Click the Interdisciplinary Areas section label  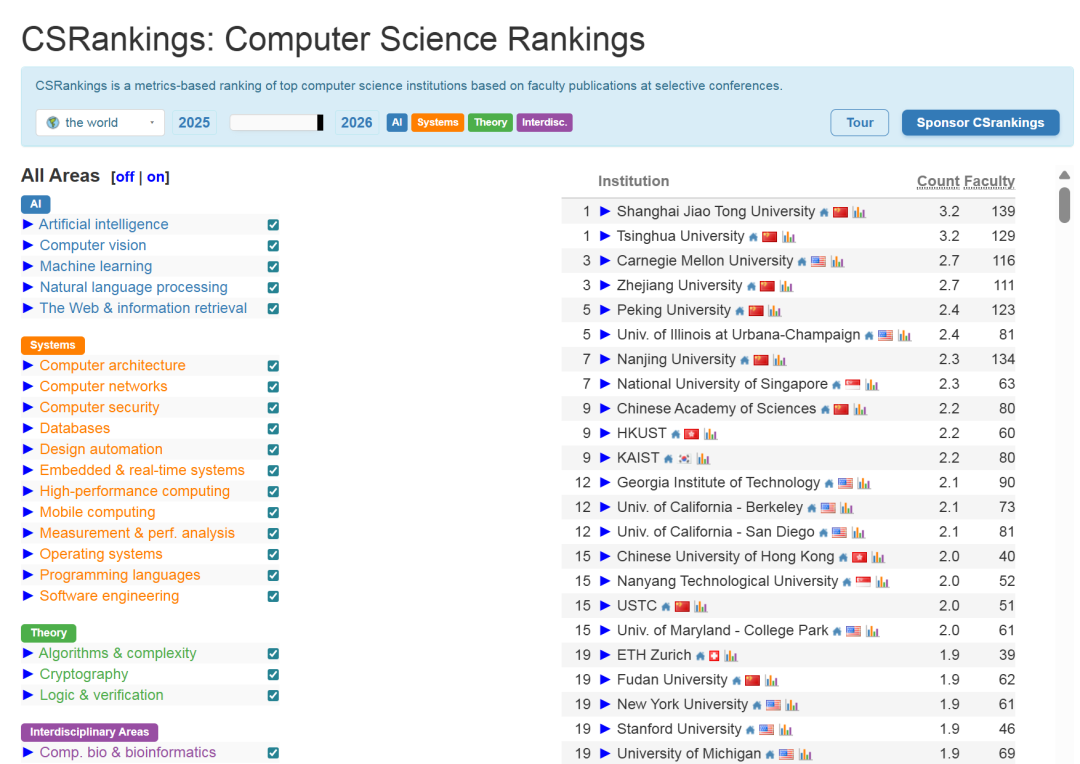(90, 732)
